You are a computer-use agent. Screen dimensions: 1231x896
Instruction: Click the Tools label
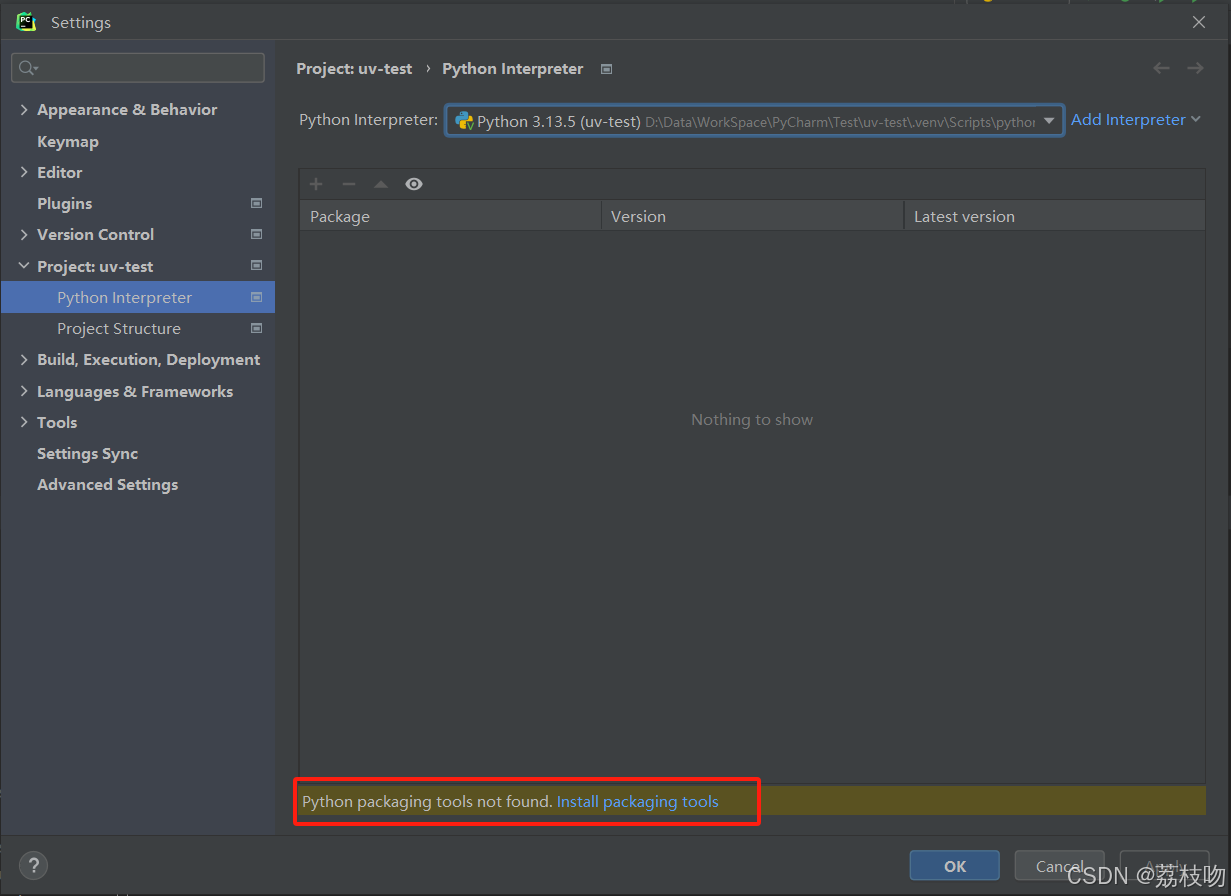tap(57, 422)
